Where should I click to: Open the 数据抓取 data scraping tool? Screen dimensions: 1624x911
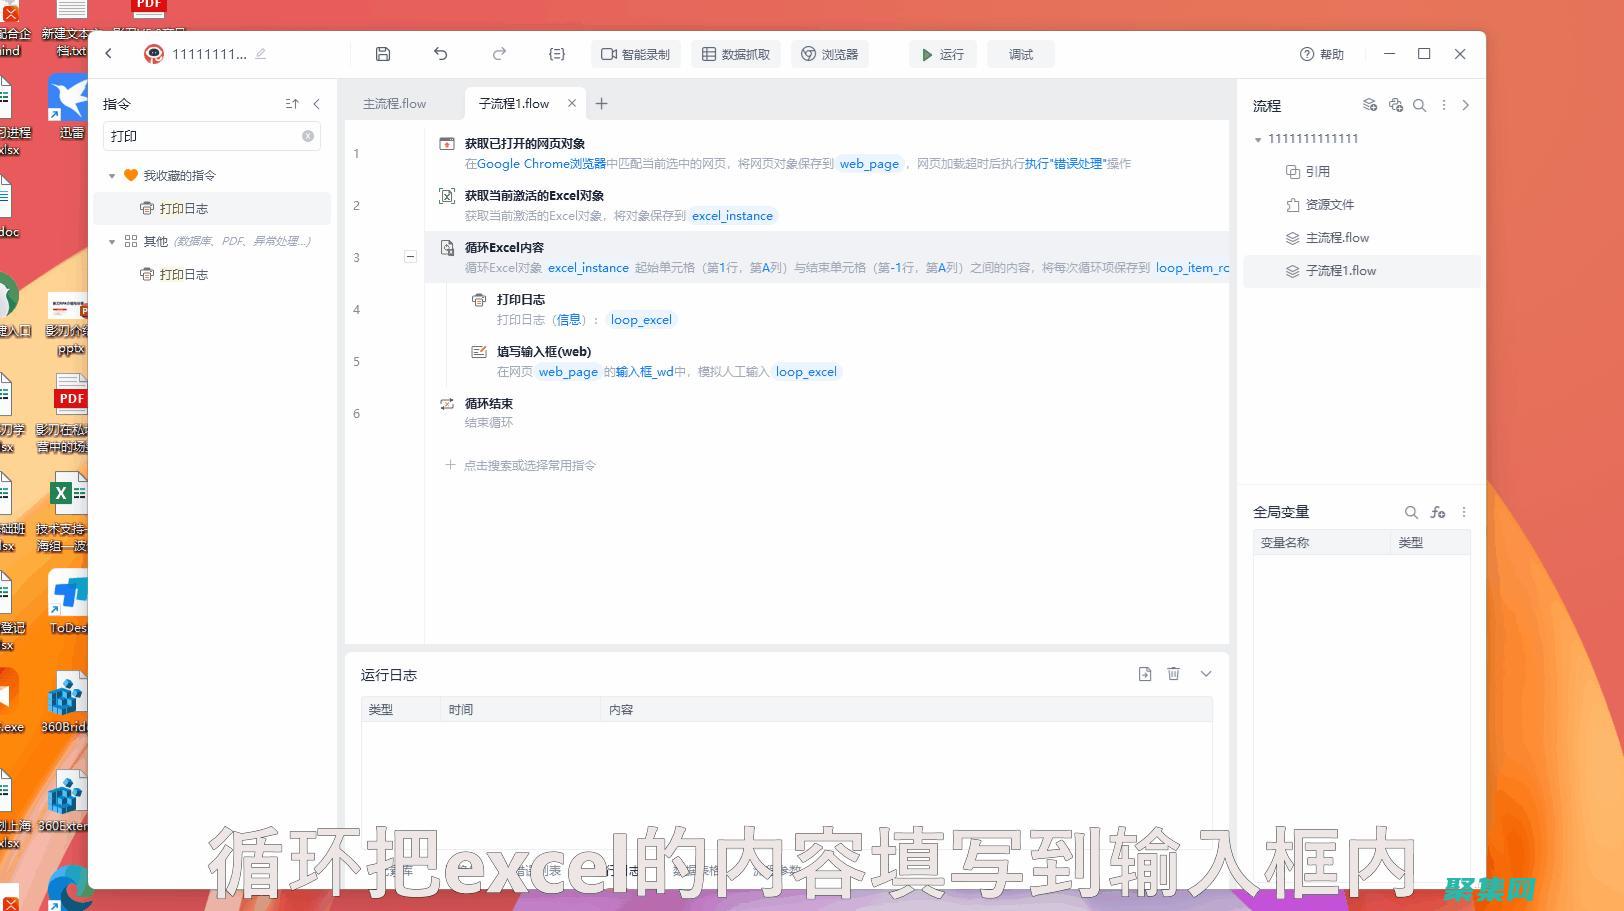[x=736, y=54]
